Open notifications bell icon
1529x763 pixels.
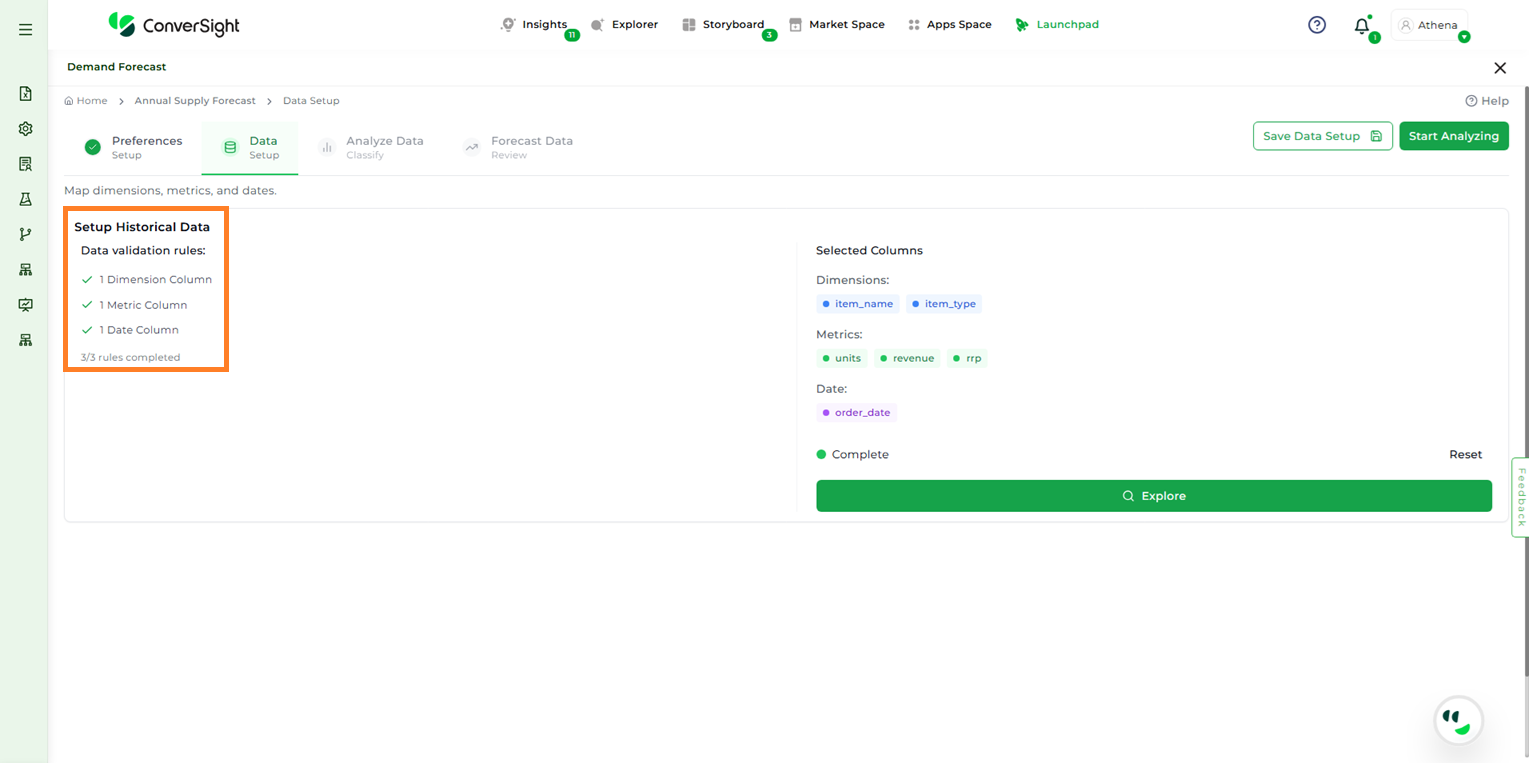tap(1361, 26)
